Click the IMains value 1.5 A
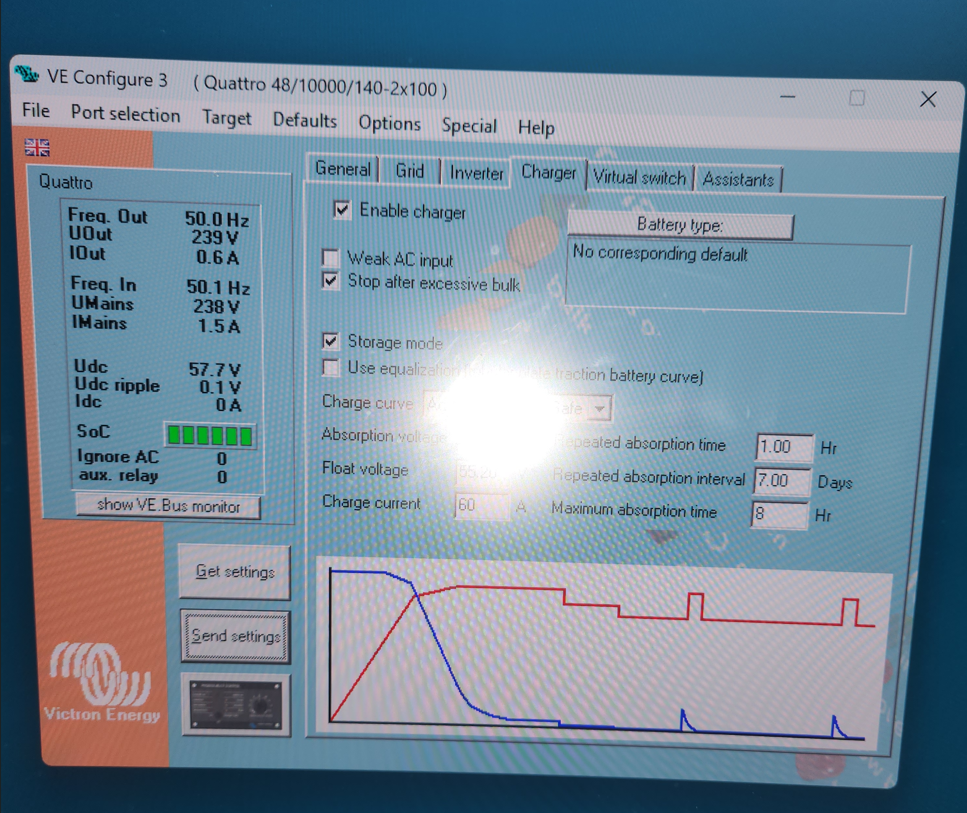Viewport: 967px width, 813px height. [218, 326]
